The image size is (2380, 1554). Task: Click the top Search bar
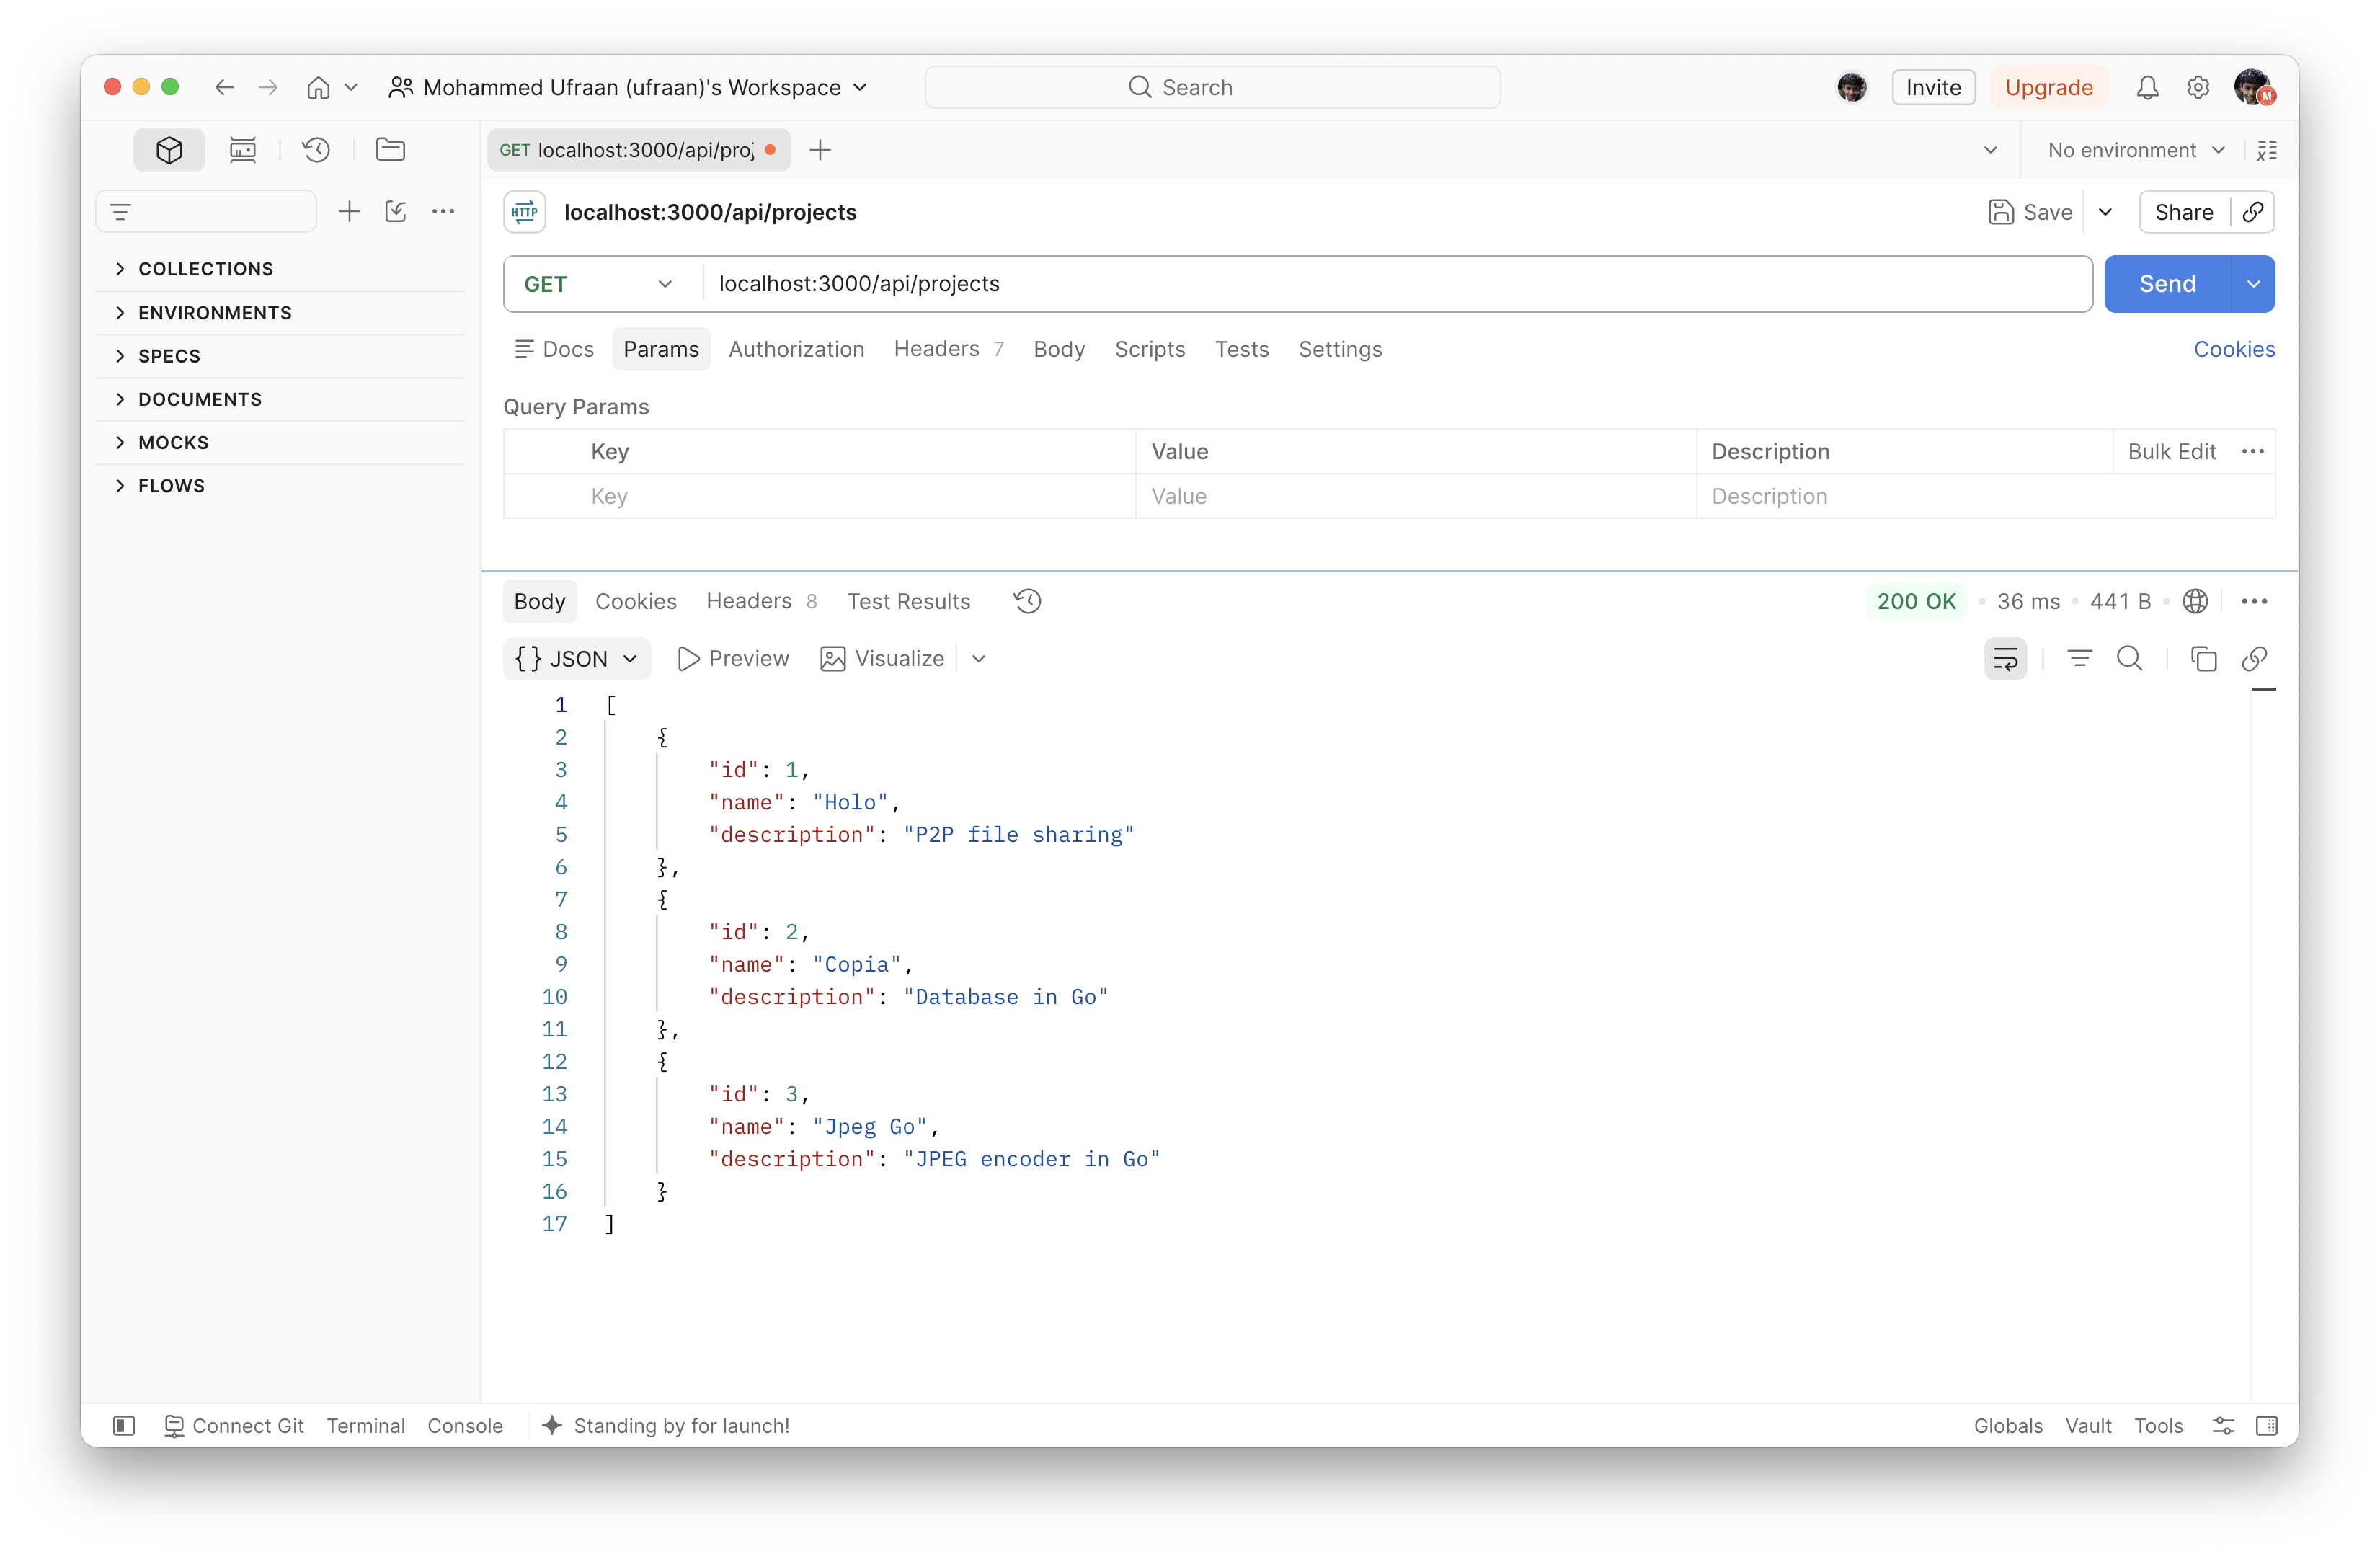tap(1212, 88)
